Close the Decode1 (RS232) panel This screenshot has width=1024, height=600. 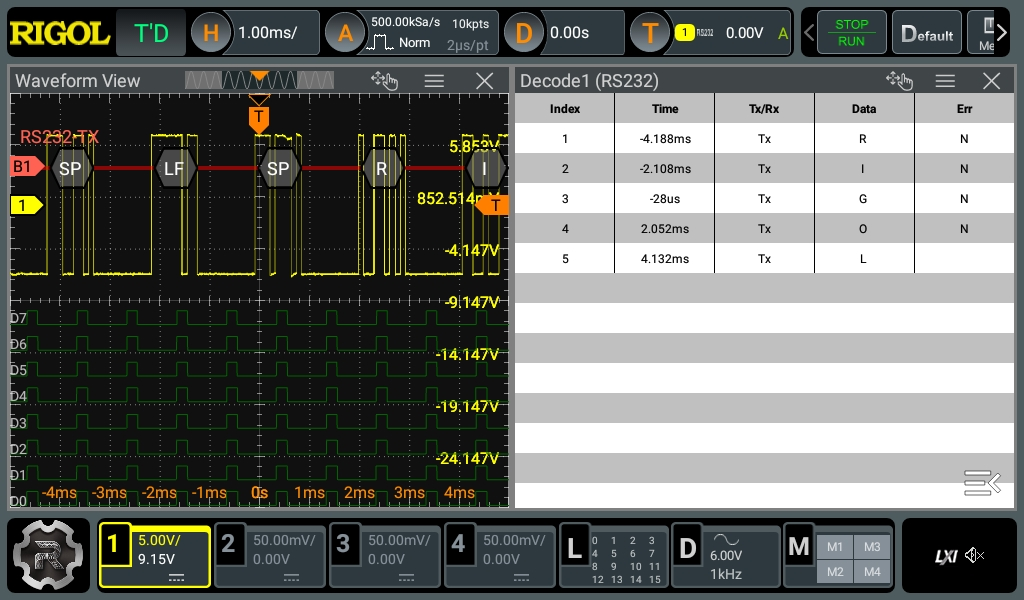[991, 81]
